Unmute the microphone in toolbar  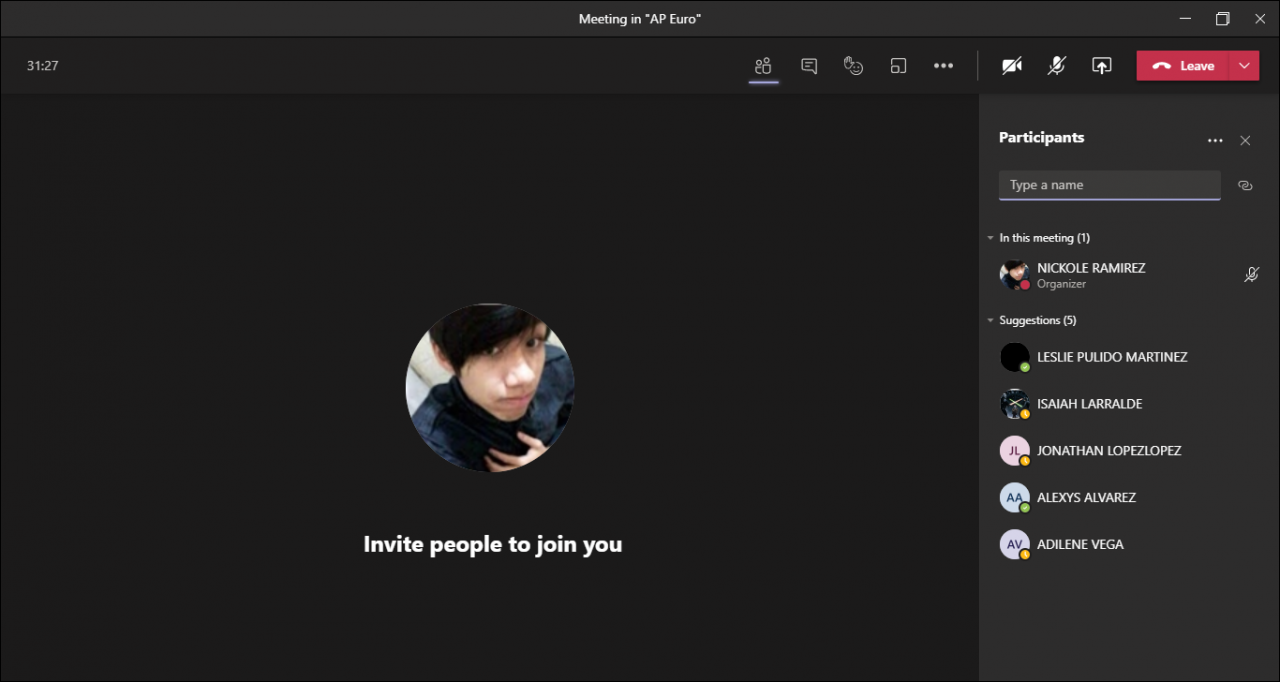1056,66
